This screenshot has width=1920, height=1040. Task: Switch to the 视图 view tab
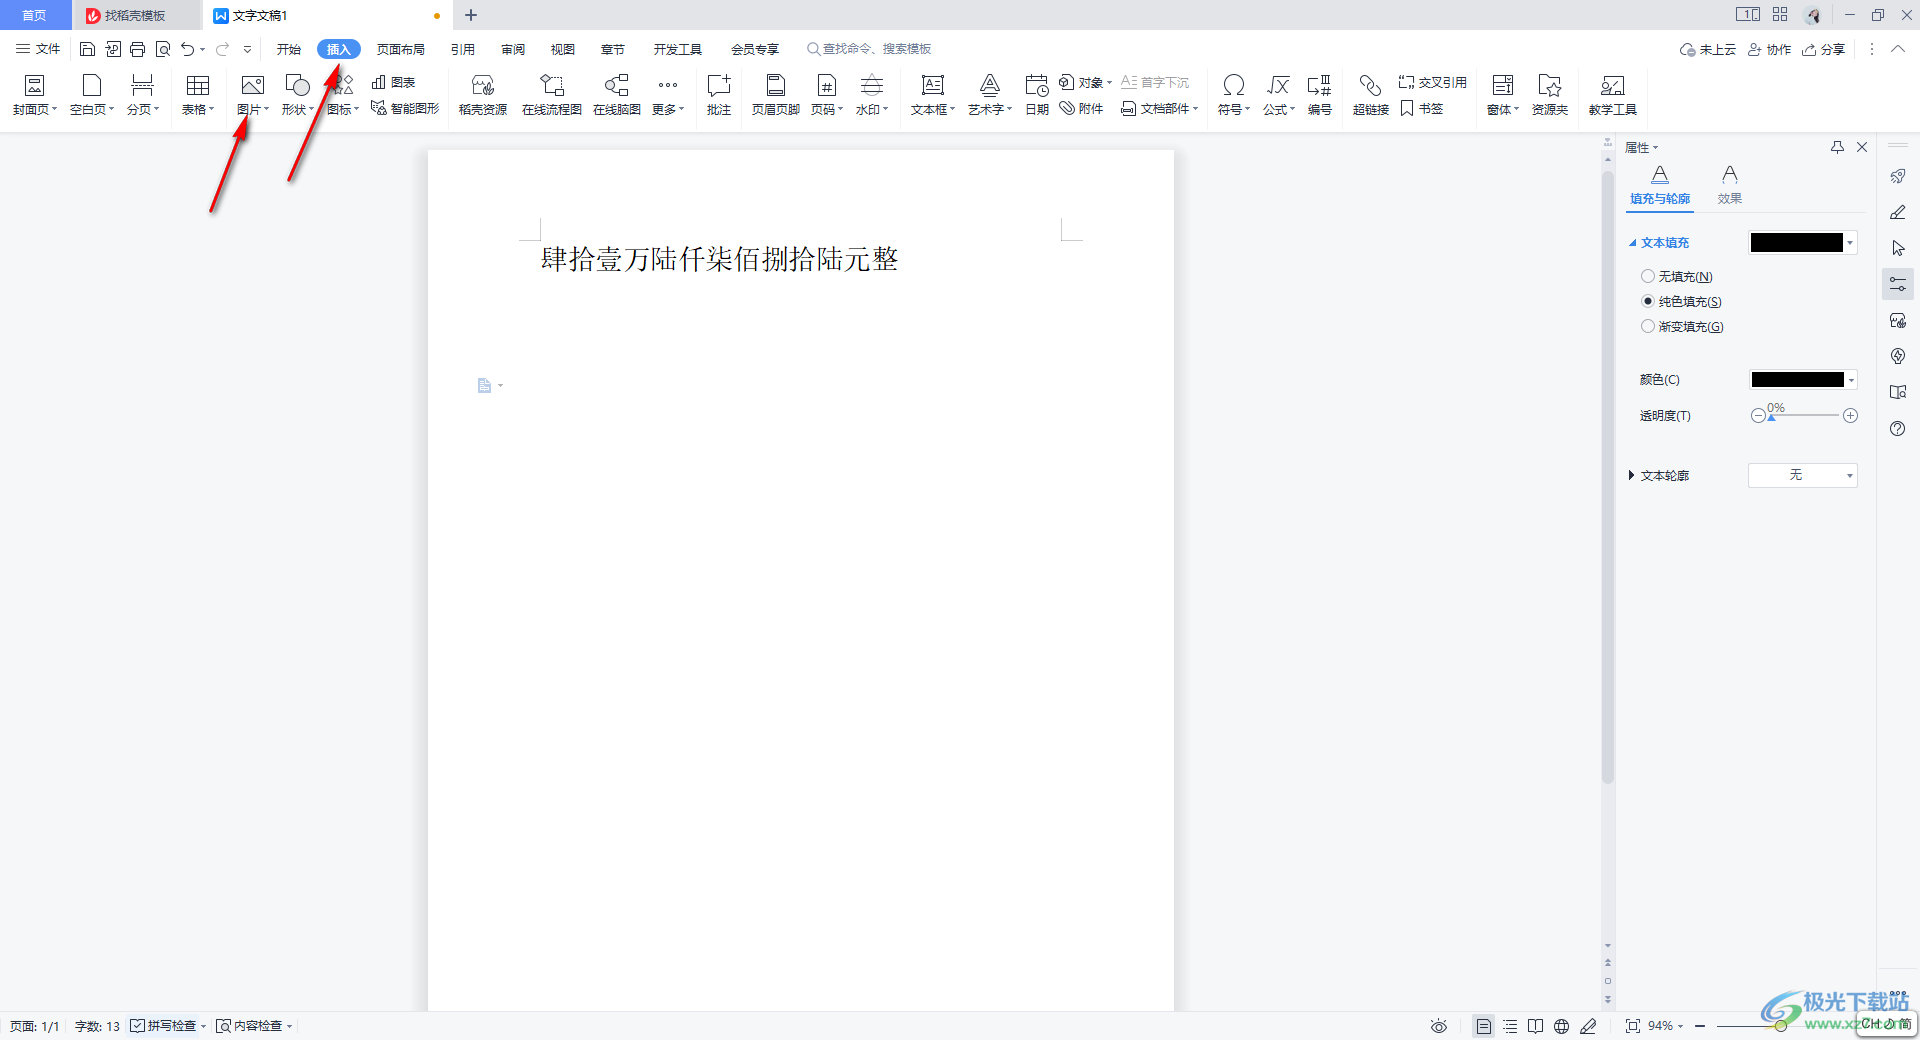tap(563, 49)
